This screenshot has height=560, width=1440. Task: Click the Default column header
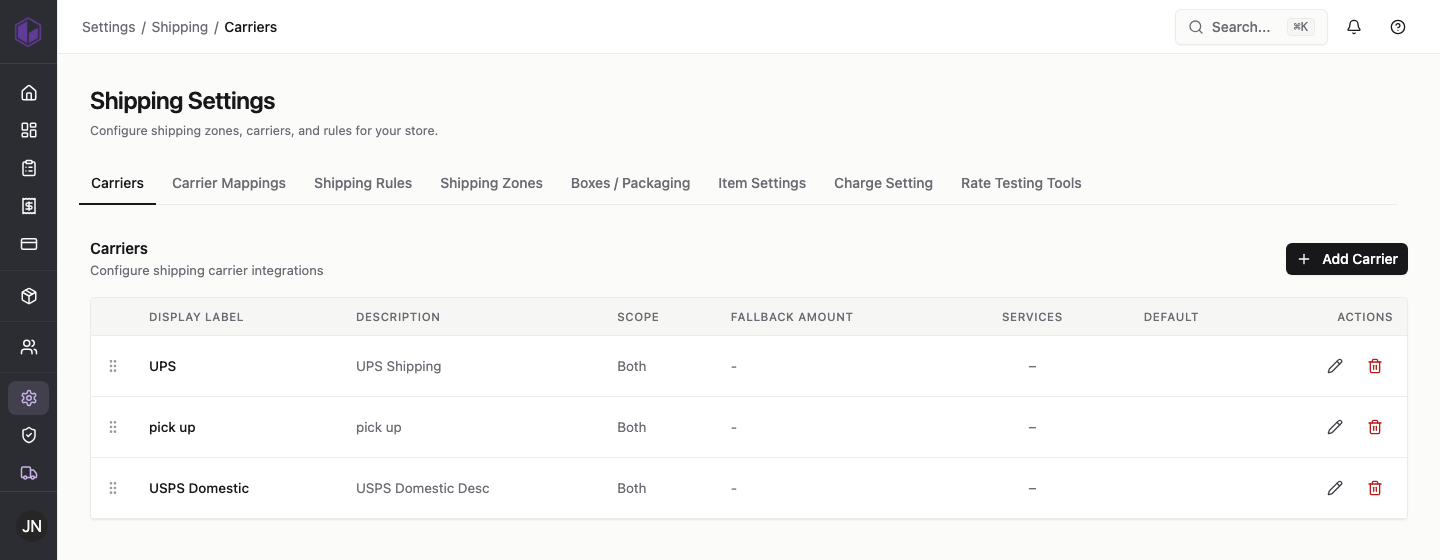click(1171, 317)
